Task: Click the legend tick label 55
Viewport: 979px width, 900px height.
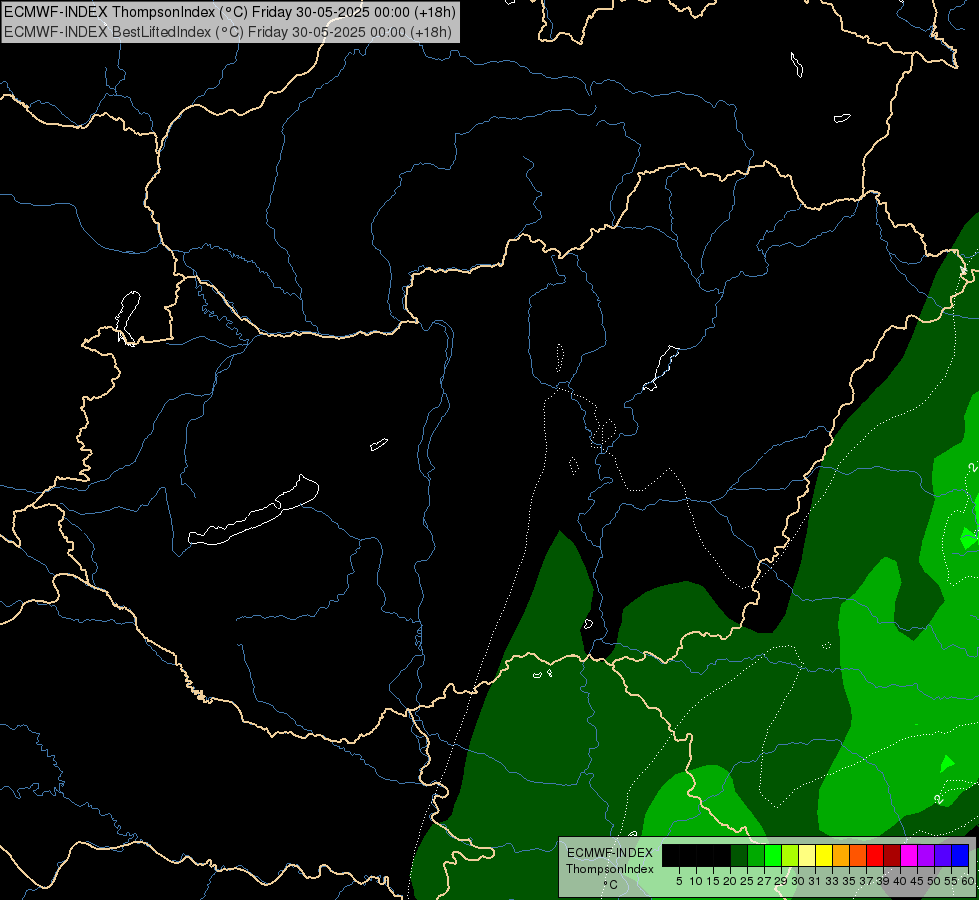Action: (951, 881)
